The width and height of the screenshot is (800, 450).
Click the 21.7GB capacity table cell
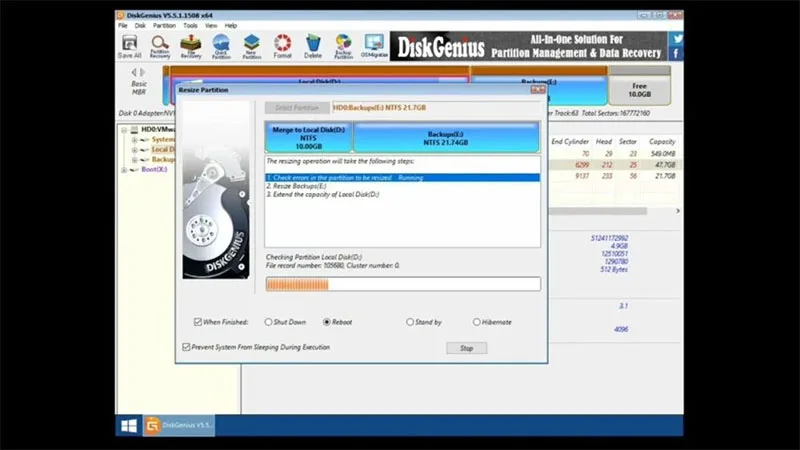click(x=665, y=176)
